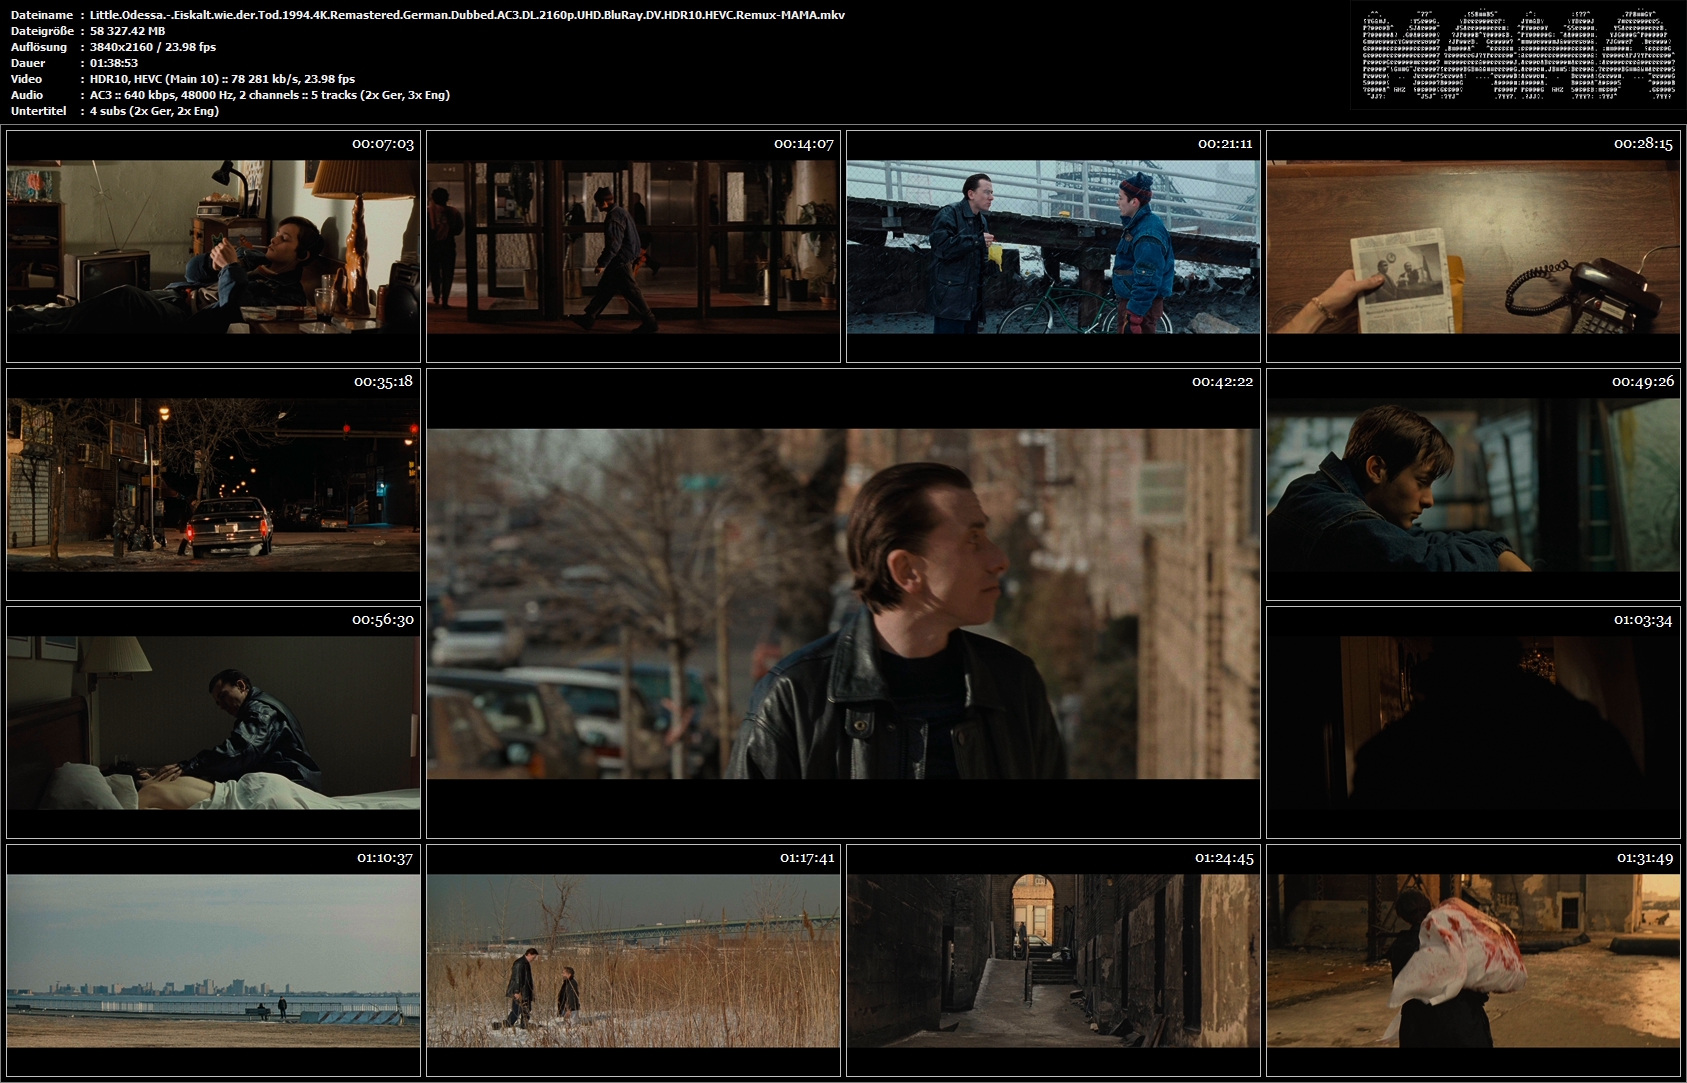Viewport: 1687px width, 1083px height.
Task: Click the 'Dateiname' label
Action: point(42,15)
